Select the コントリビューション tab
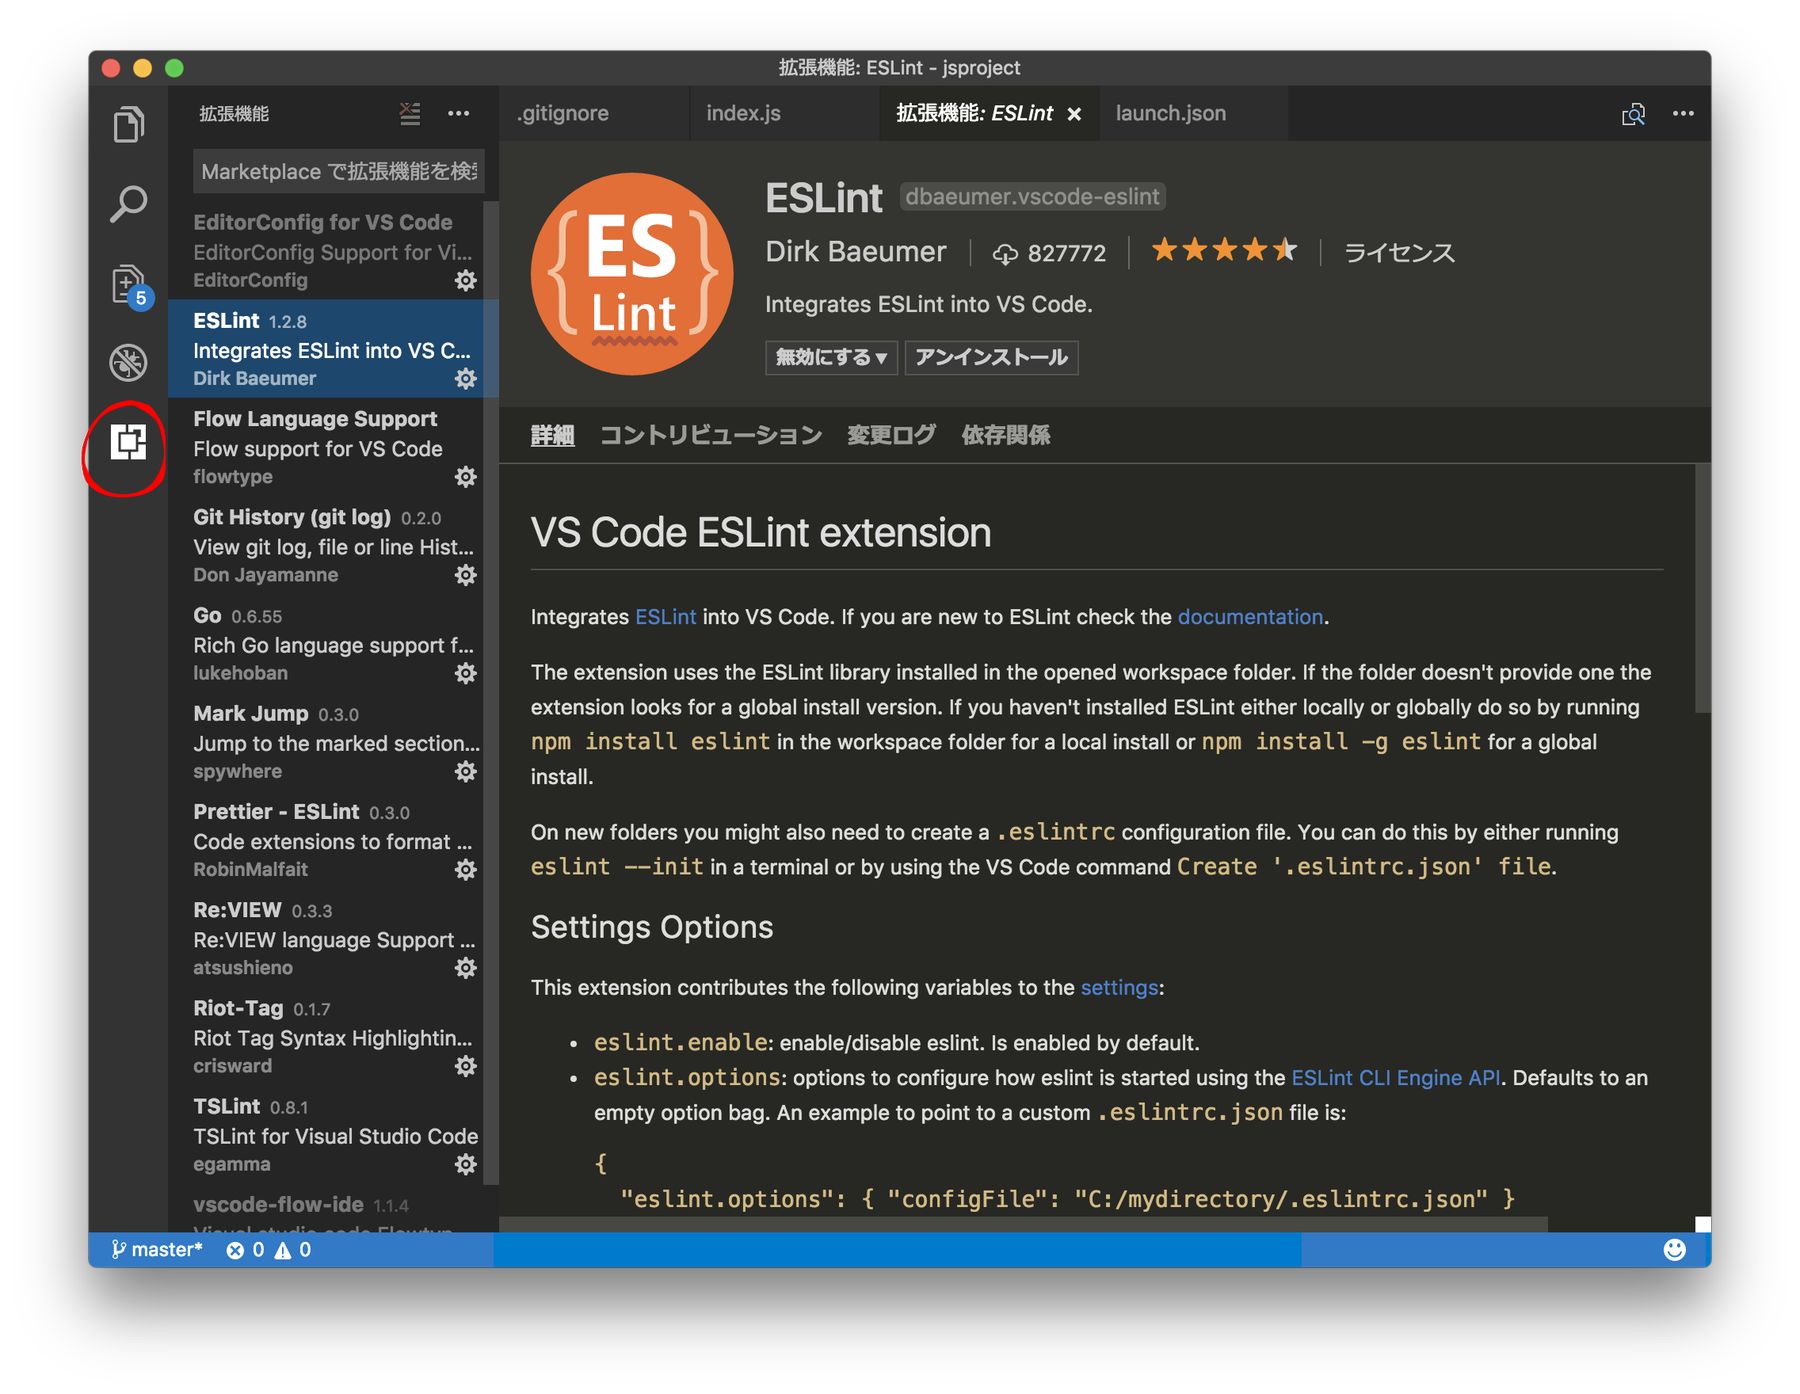This screenshot has height=1394, width=1800. 711,435
